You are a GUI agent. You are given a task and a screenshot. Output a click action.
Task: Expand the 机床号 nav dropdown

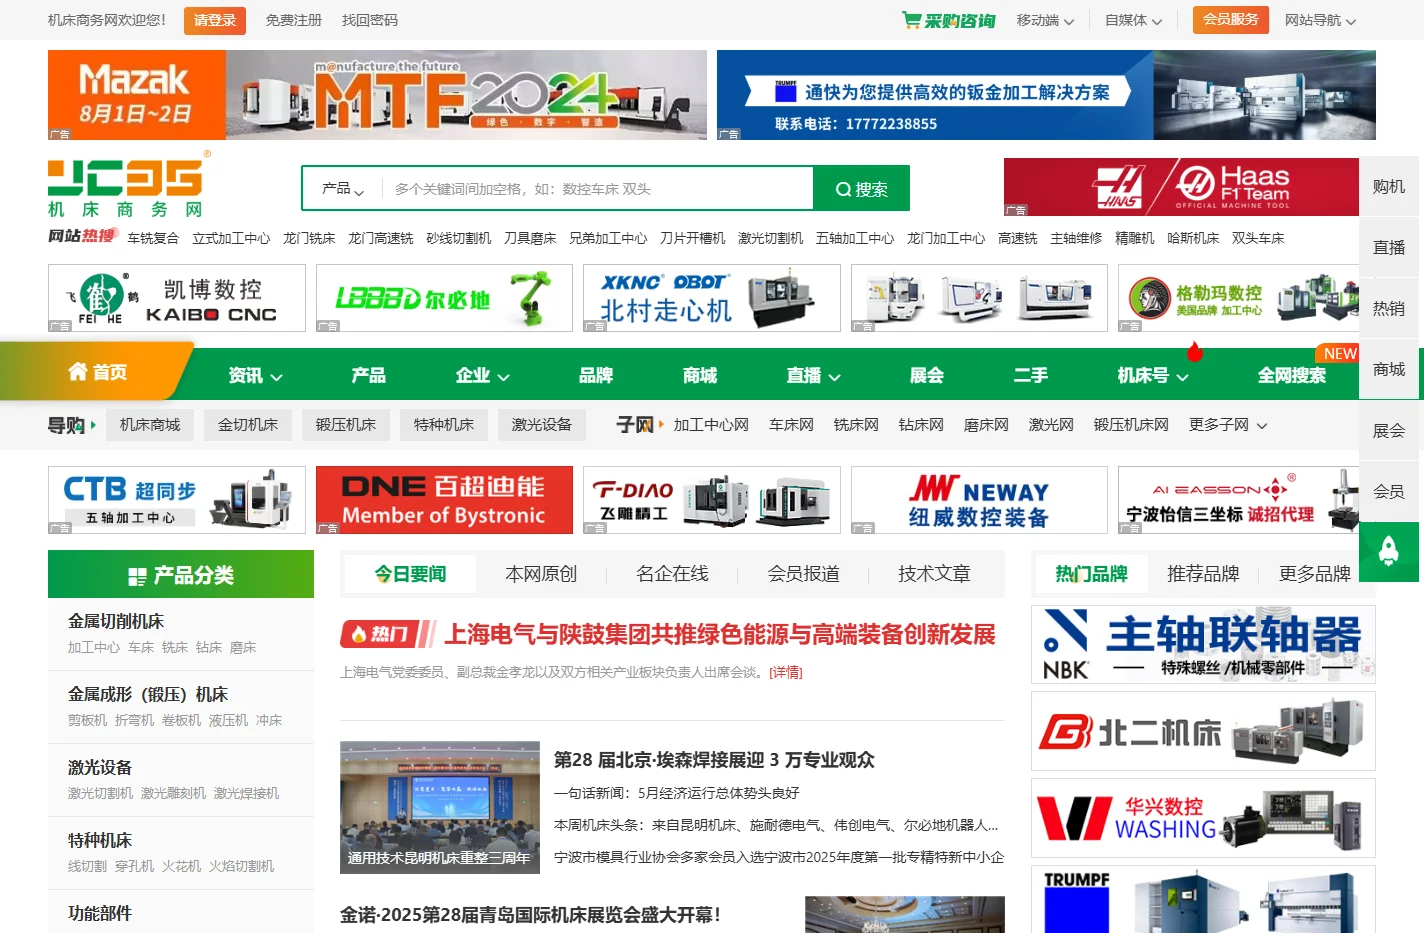tap(1153, 375)
